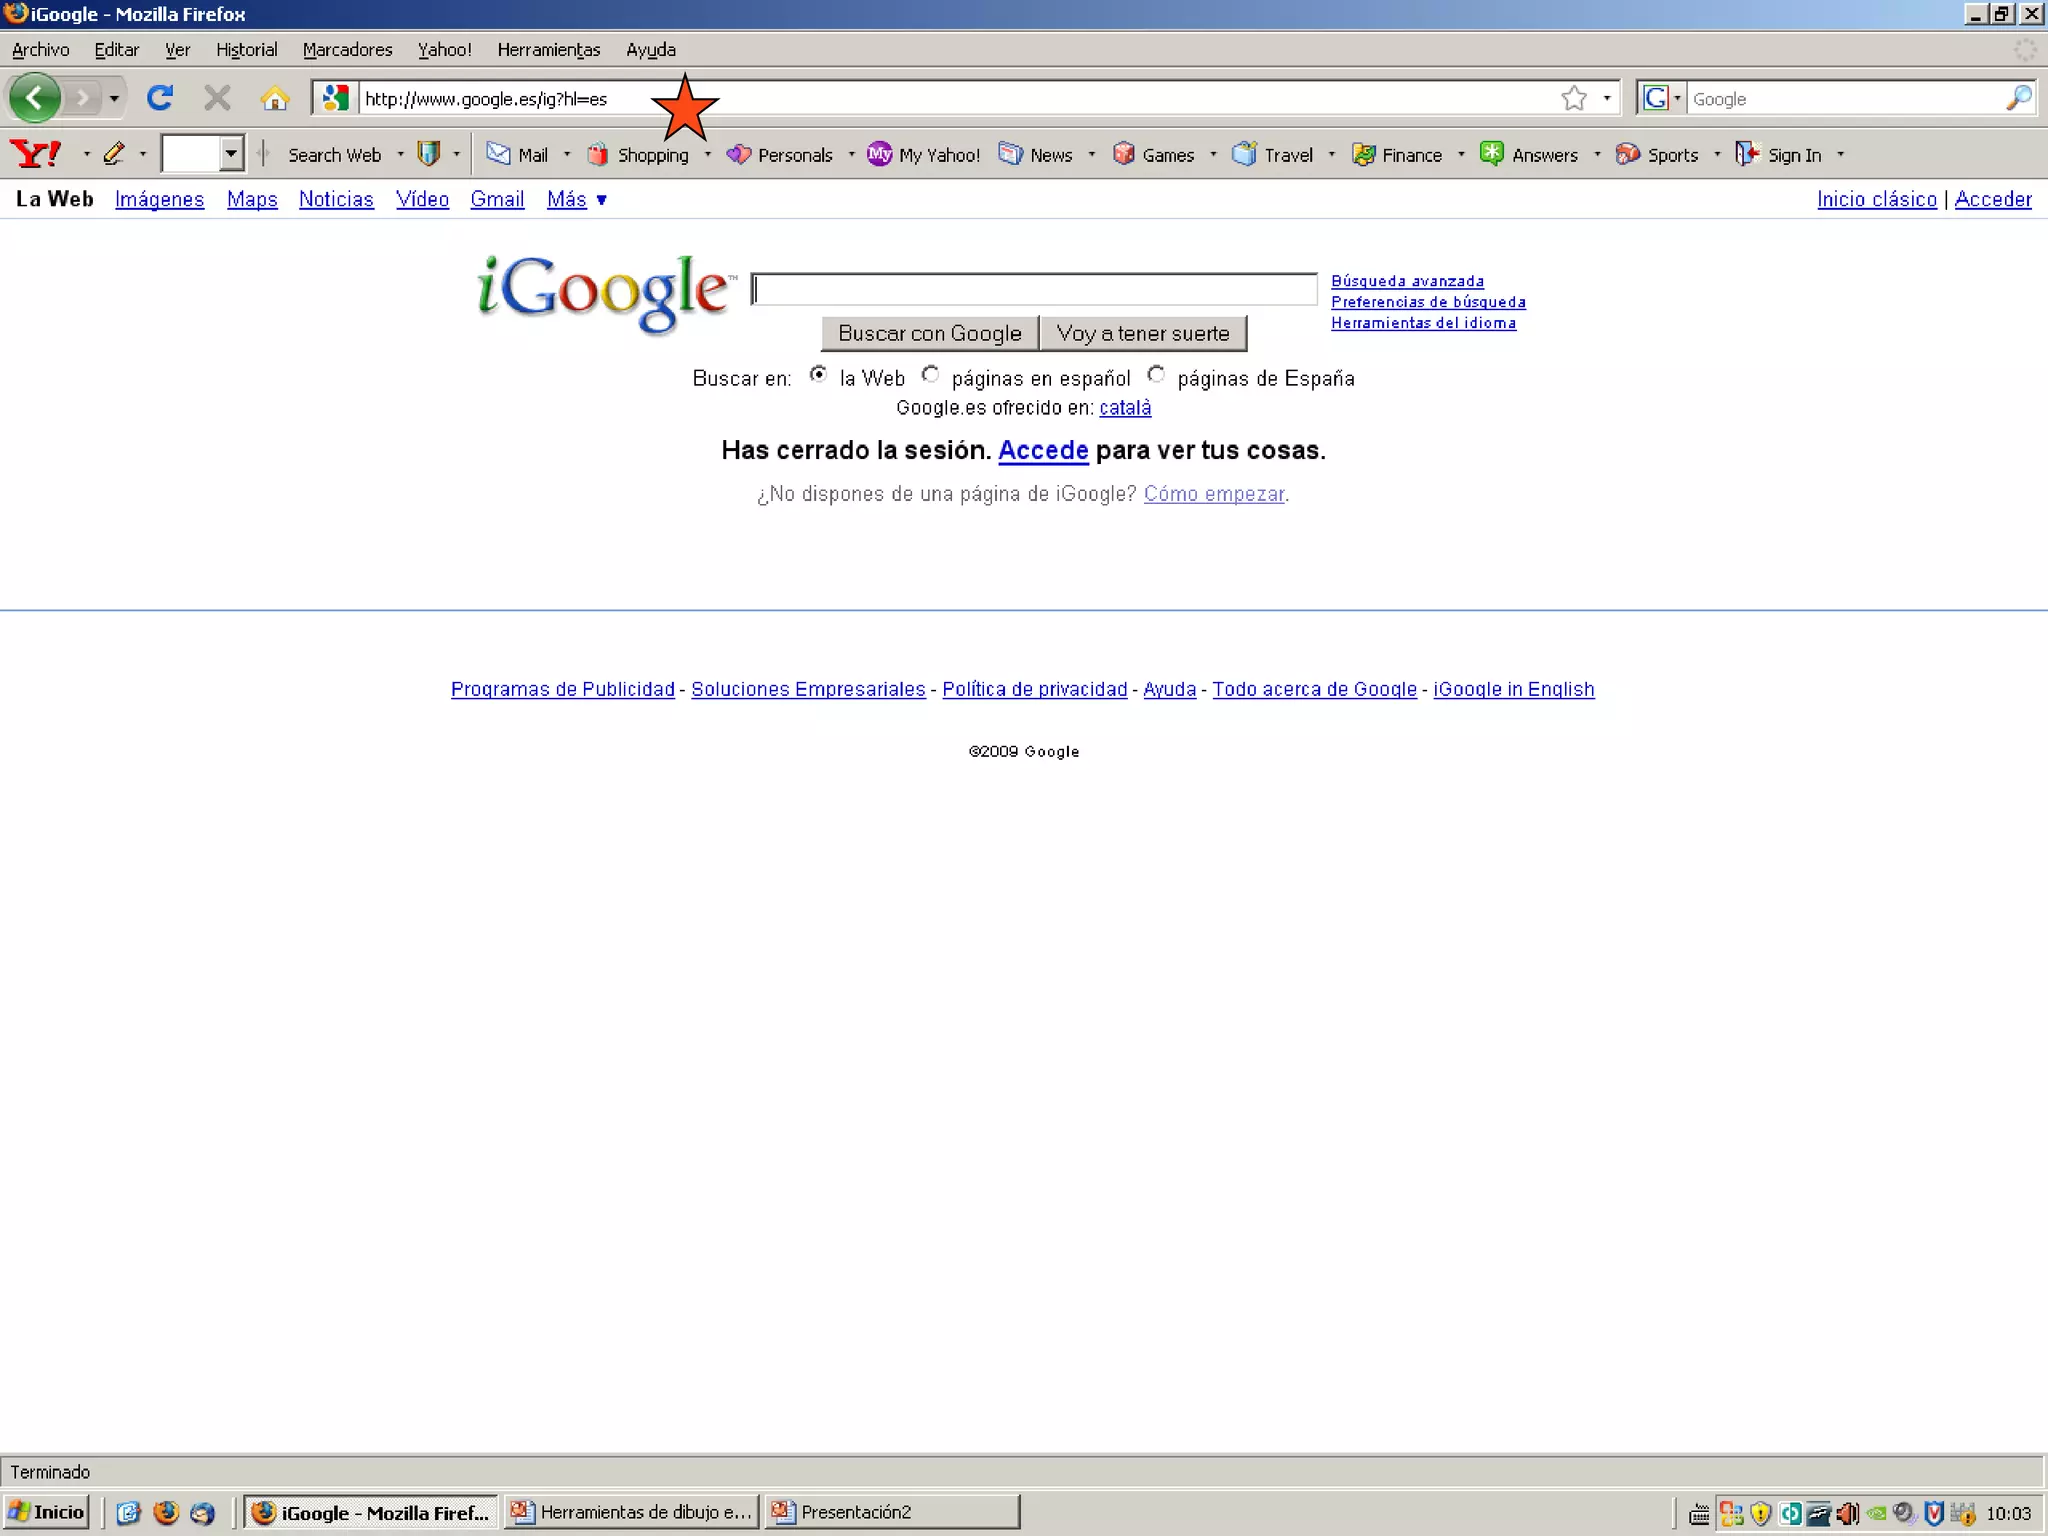Select 'páginas de España' radio button
Screen dimensions: 2048x1536
pyautogui.click(x=1156, y=375)
